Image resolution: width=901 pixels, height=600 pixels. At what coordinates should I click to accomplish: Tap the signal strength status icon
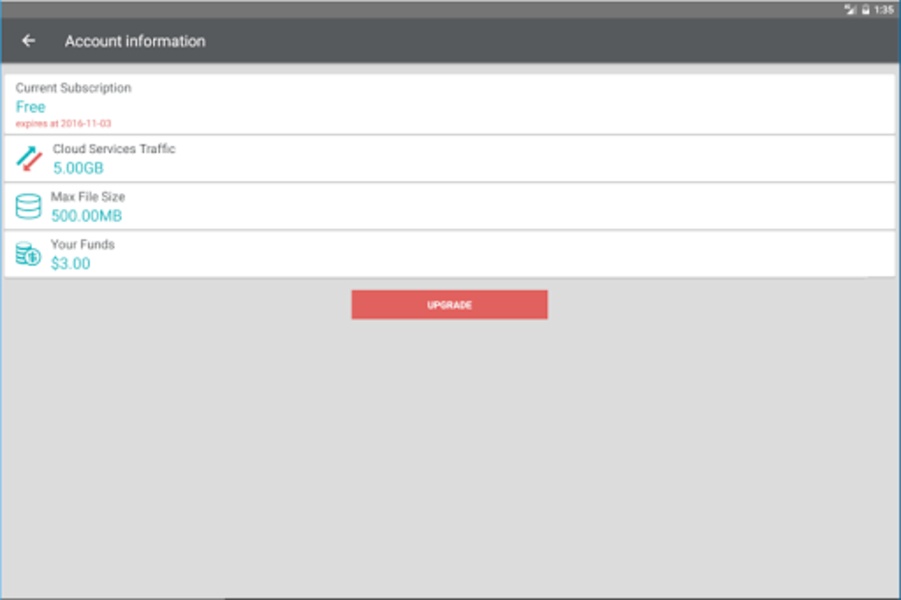pos(850,9)
